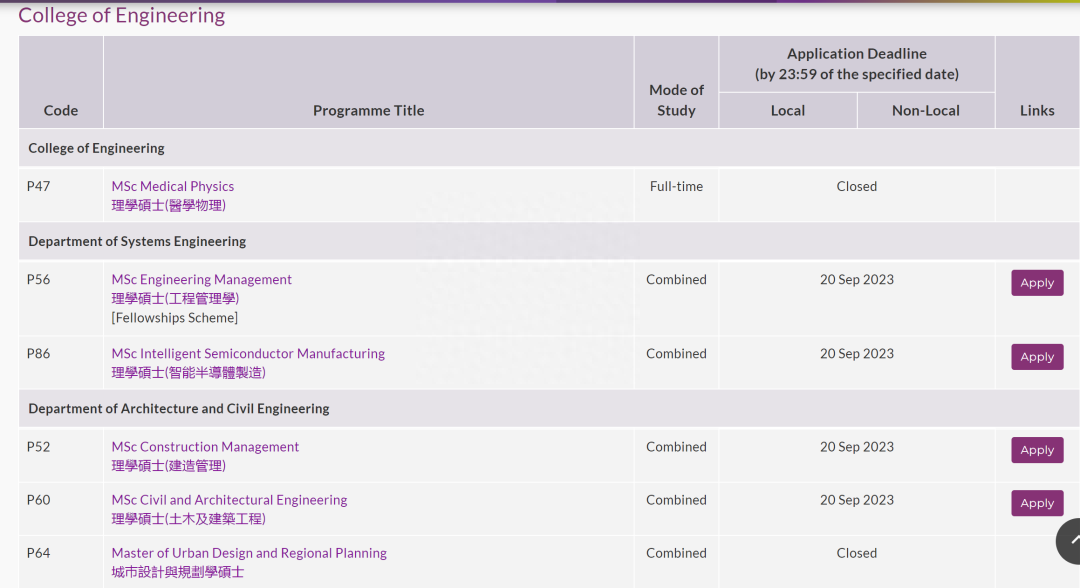This screenshot has height=588, width=1080.
Task: Select the Department of Systems Engineering row
Action: (x=137, y=241)
